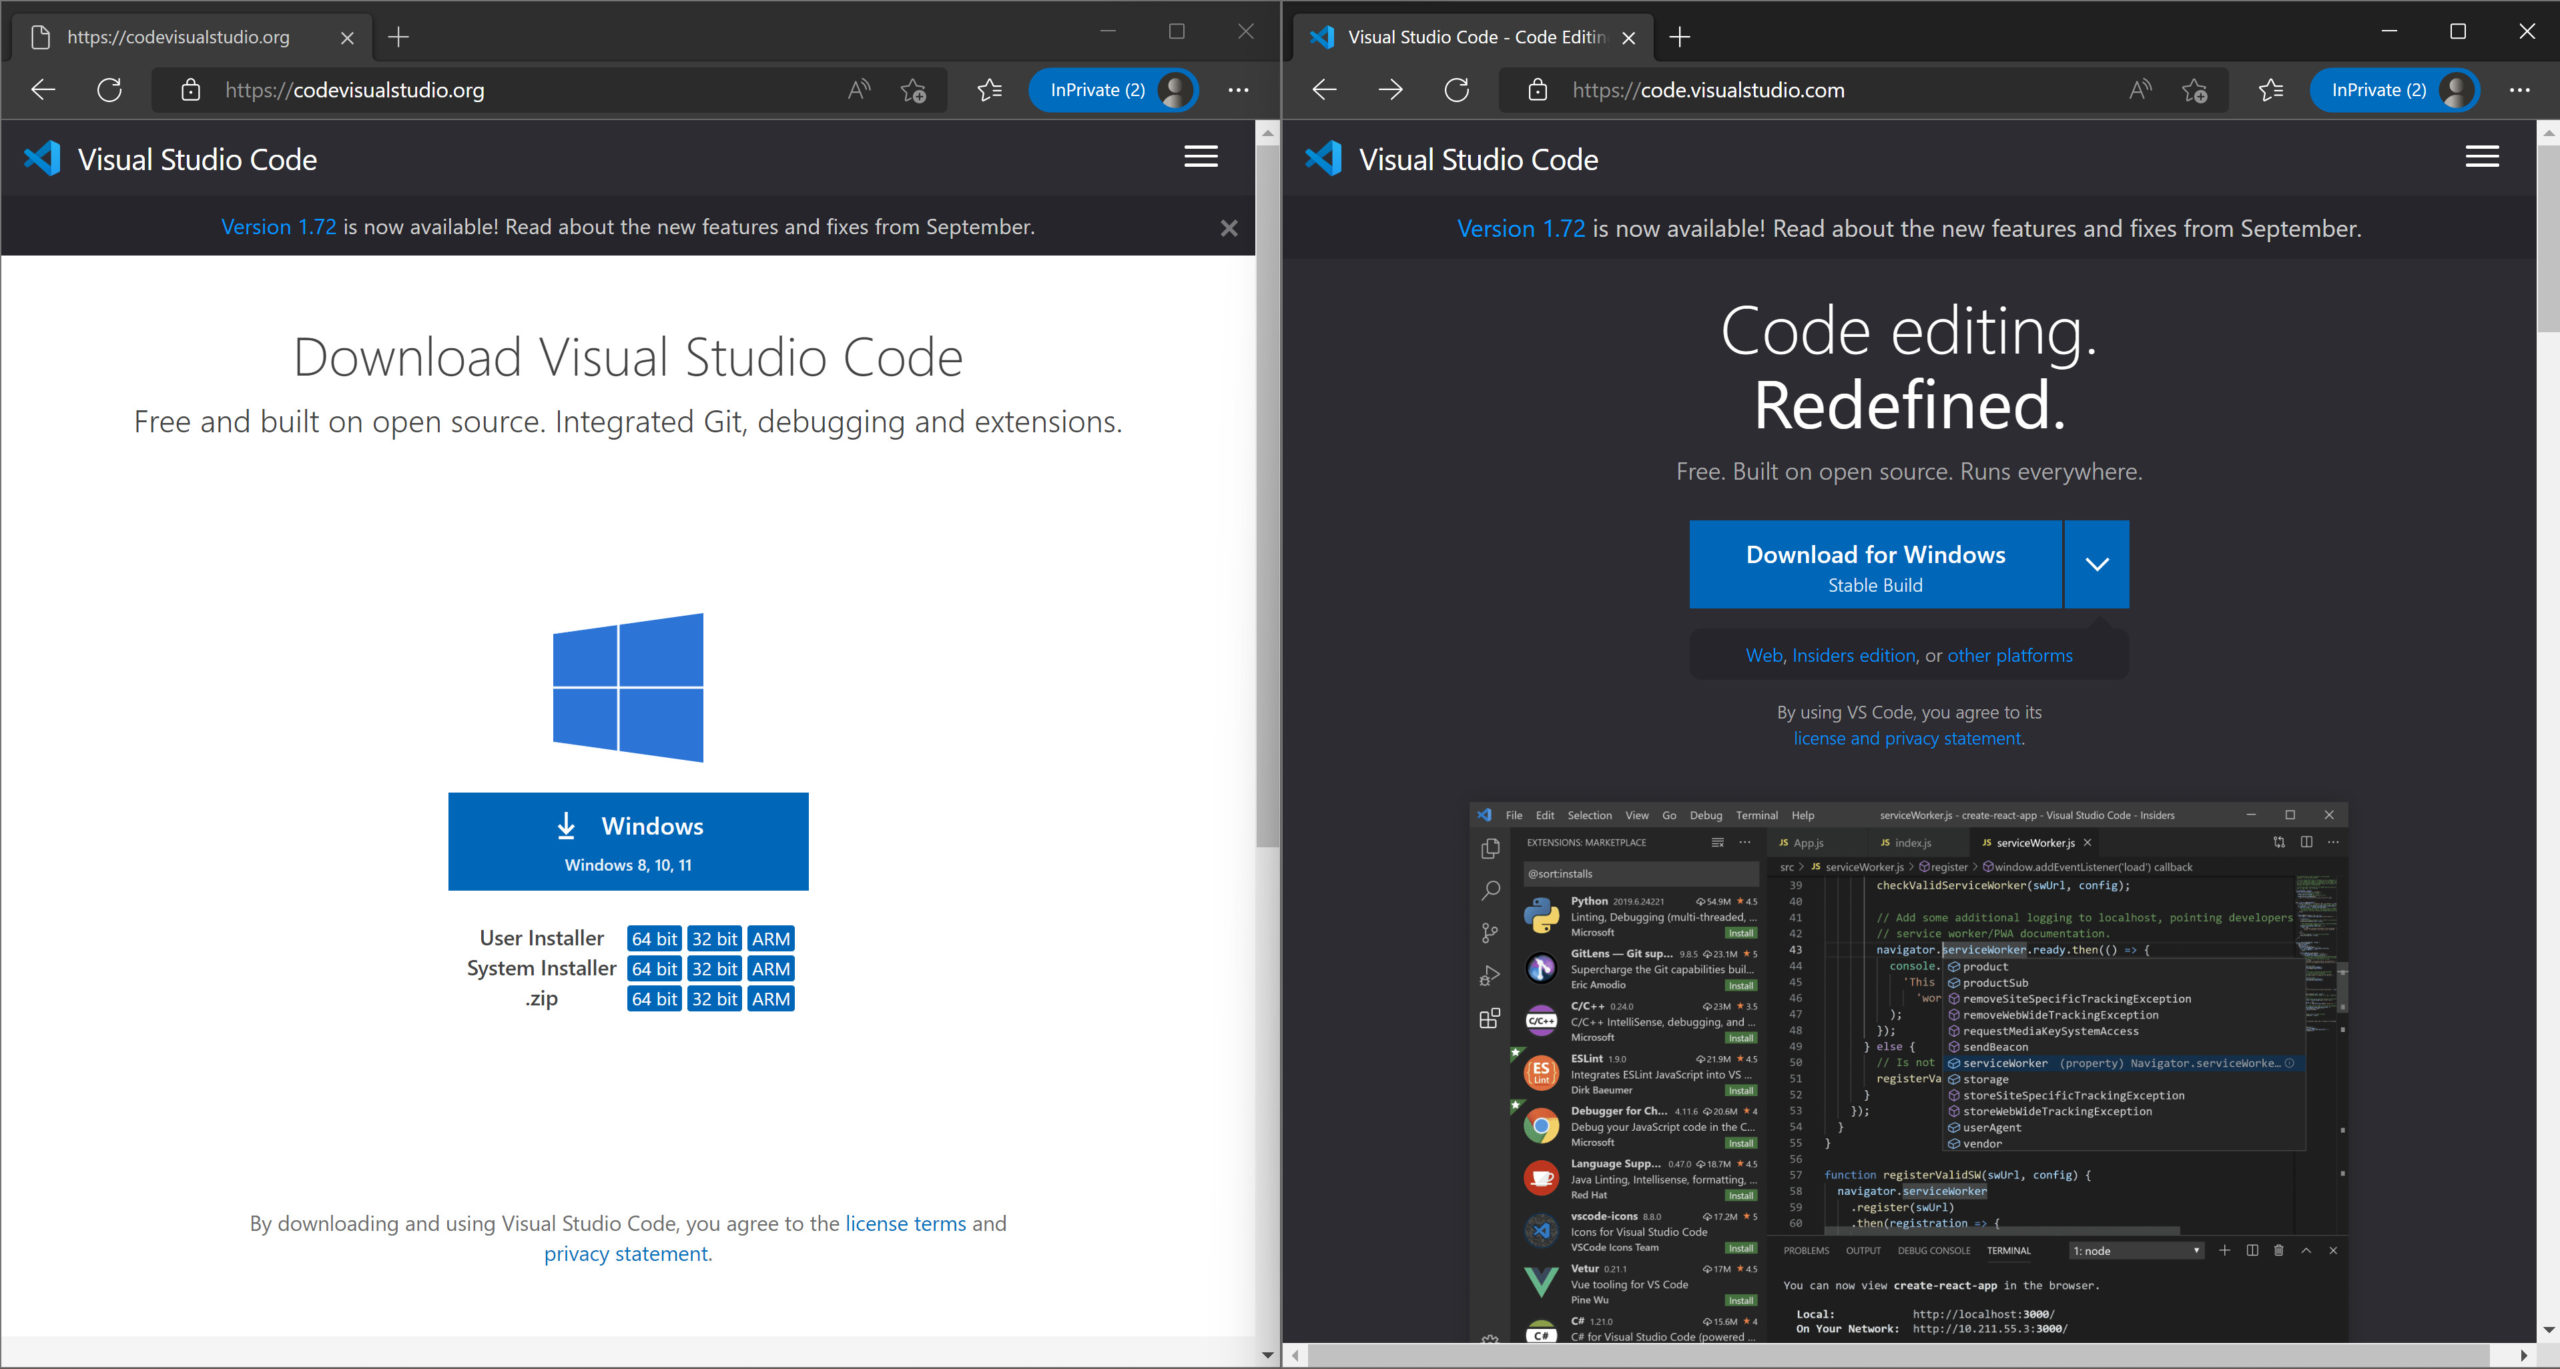Open hamburger menu on code.visualstudio.com page
This screenshot has width=2560, height=1369.
[2481, 157]
